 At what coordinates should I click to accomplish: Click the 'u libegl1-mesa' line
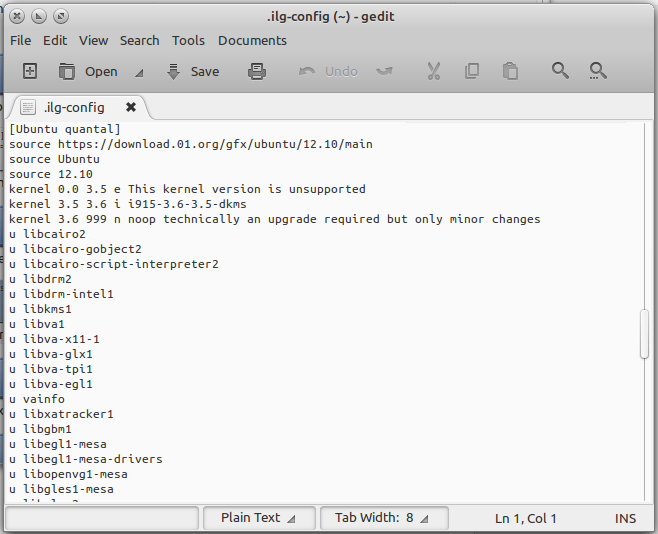(x=58, y=444)
